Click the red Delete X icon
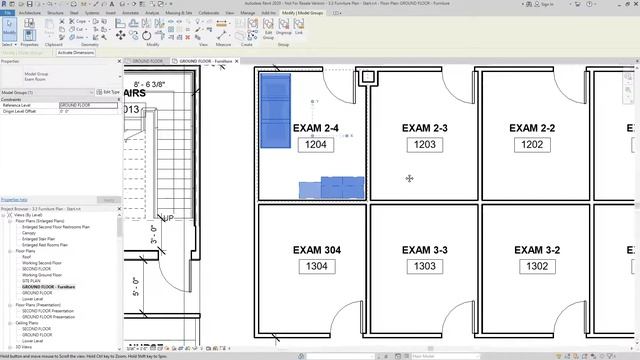The image size is (640, 360). (188, 37)
